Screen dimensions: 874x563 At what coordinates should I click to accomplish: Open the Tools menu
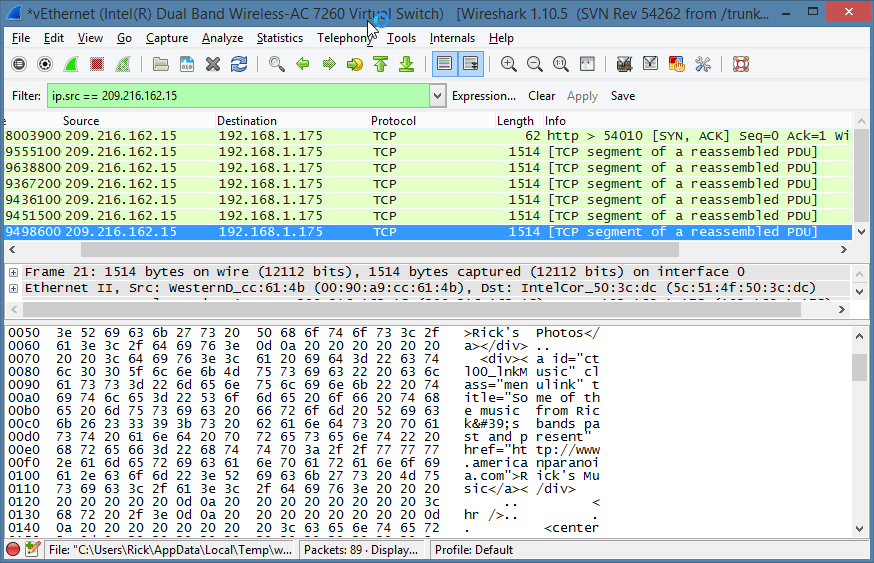pos(401,38)
